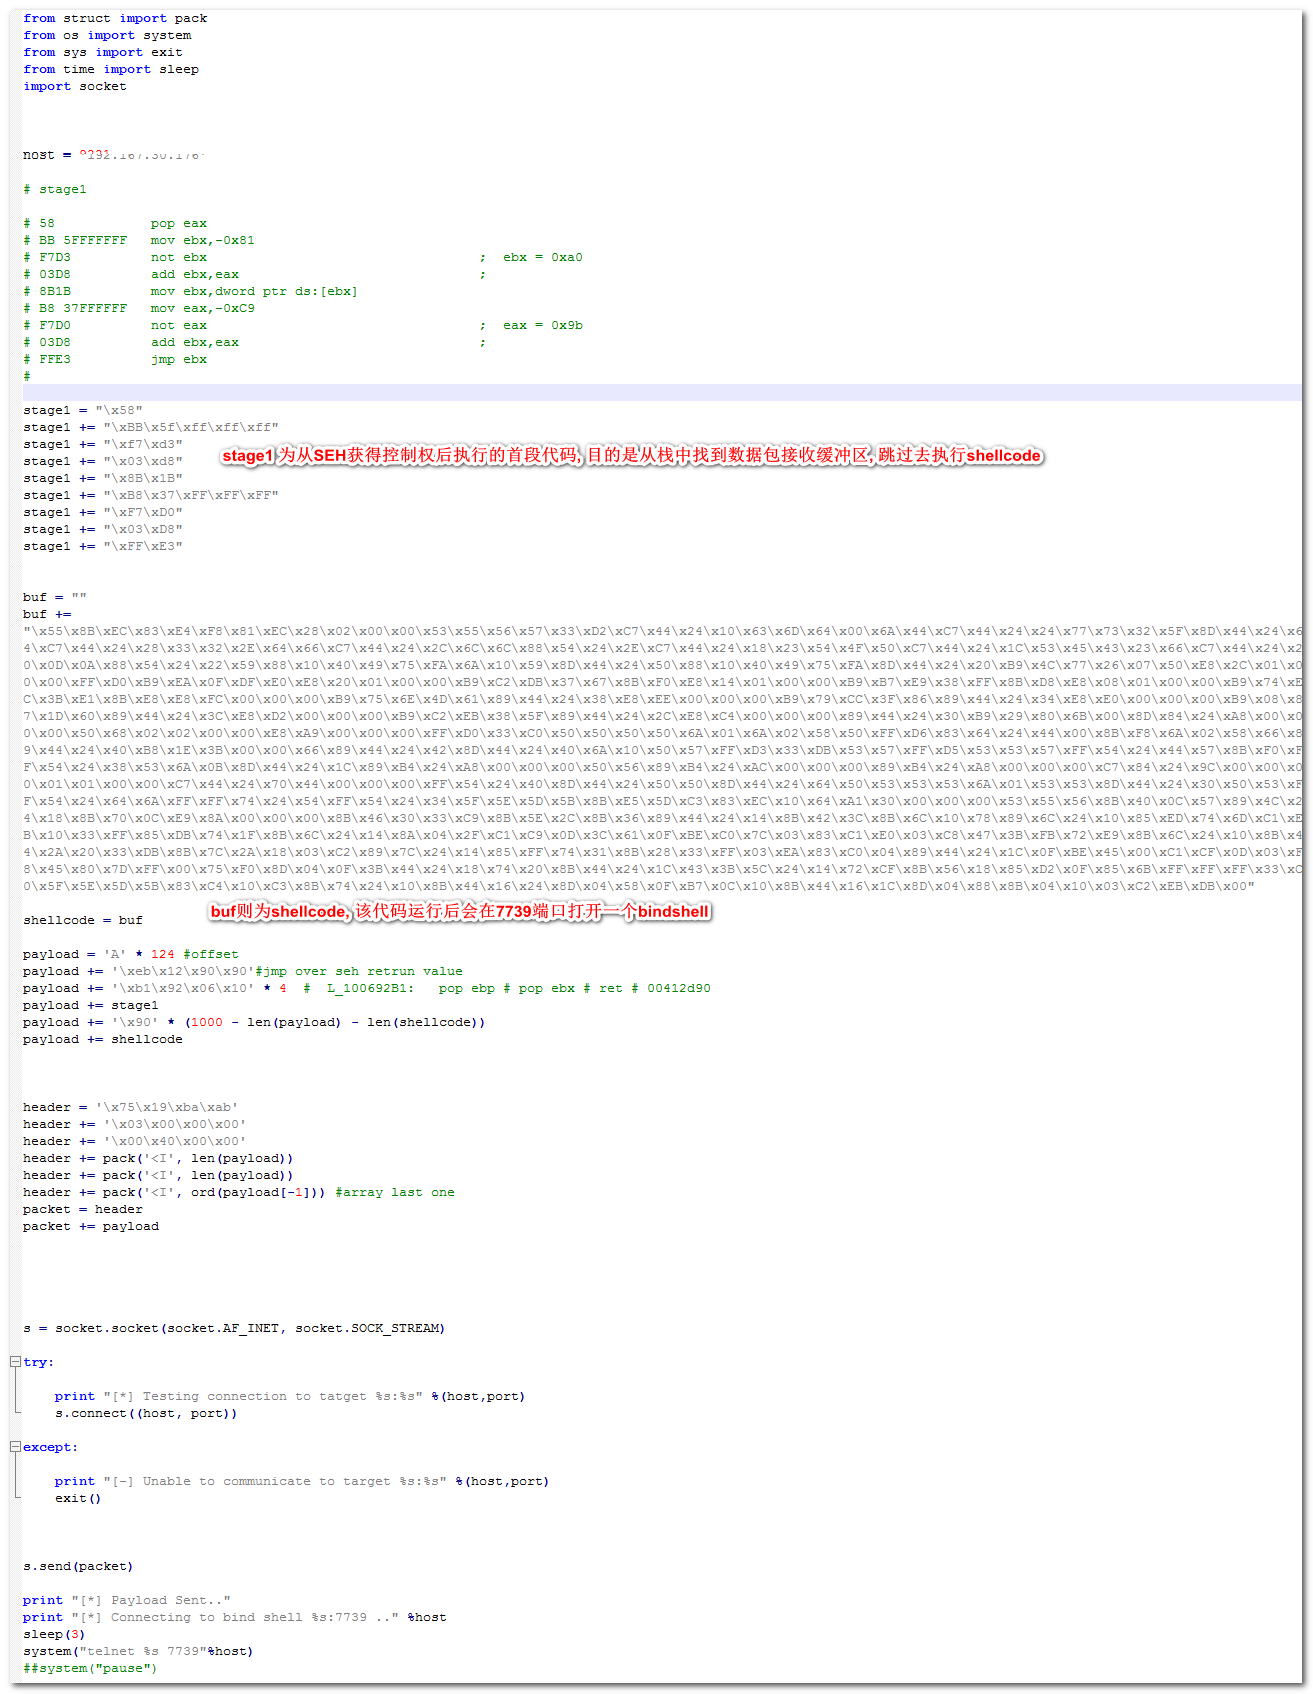Click the 'exit()' line
Screen dimensions: 1313x1694
[x=78, y=1498]
